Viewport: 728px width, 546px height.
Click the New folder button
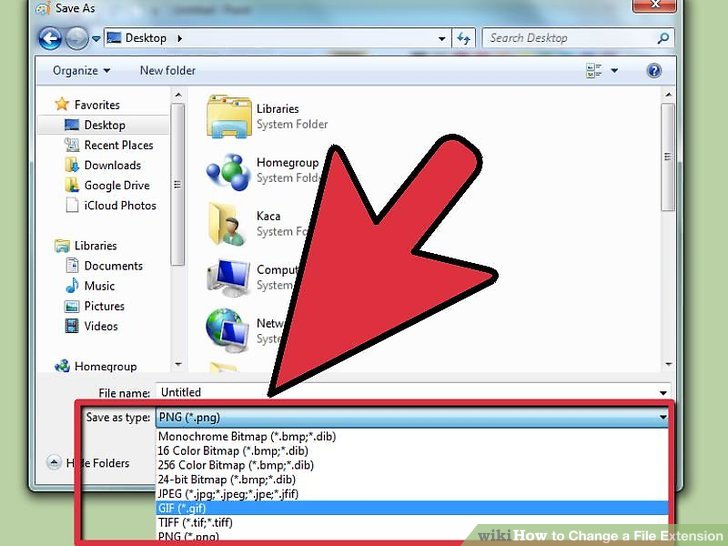pyautogui.click(x=168, y=71)
